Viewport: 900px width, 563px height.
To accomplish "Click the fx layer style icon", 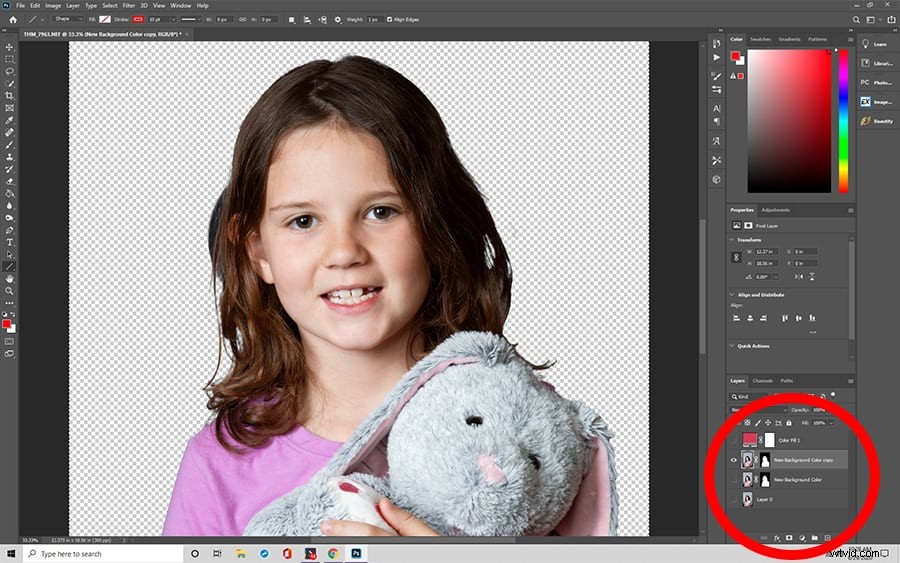I will pos(777,538).
